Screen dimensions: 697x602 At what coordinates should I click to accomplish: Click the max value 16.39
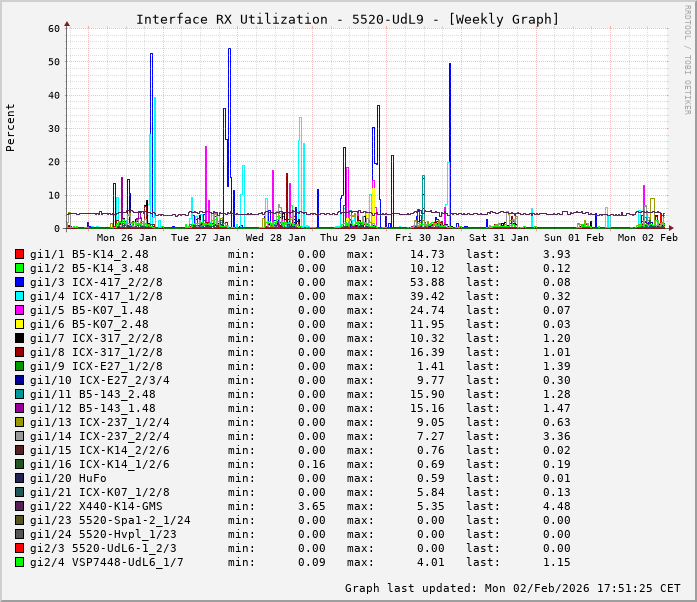(x=427, y=352)
